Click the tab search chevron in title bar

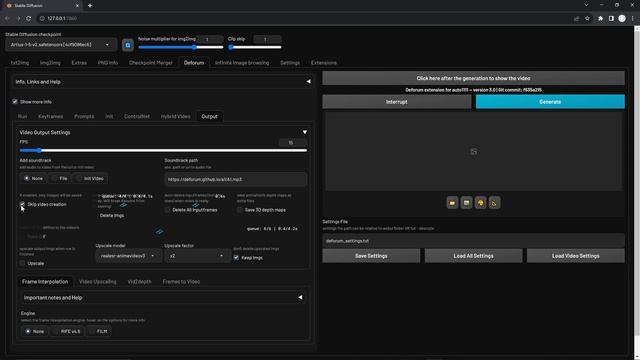click(586, 5)
